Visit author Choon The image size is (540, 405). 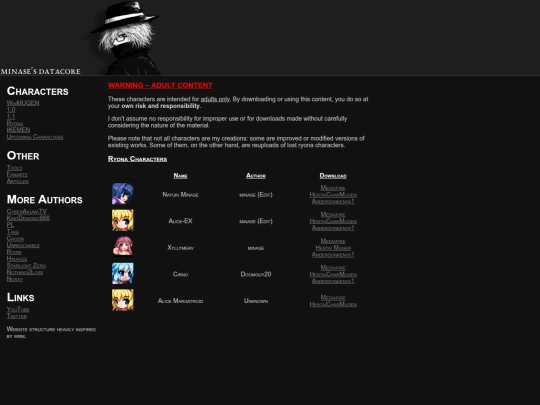point(15,238)
